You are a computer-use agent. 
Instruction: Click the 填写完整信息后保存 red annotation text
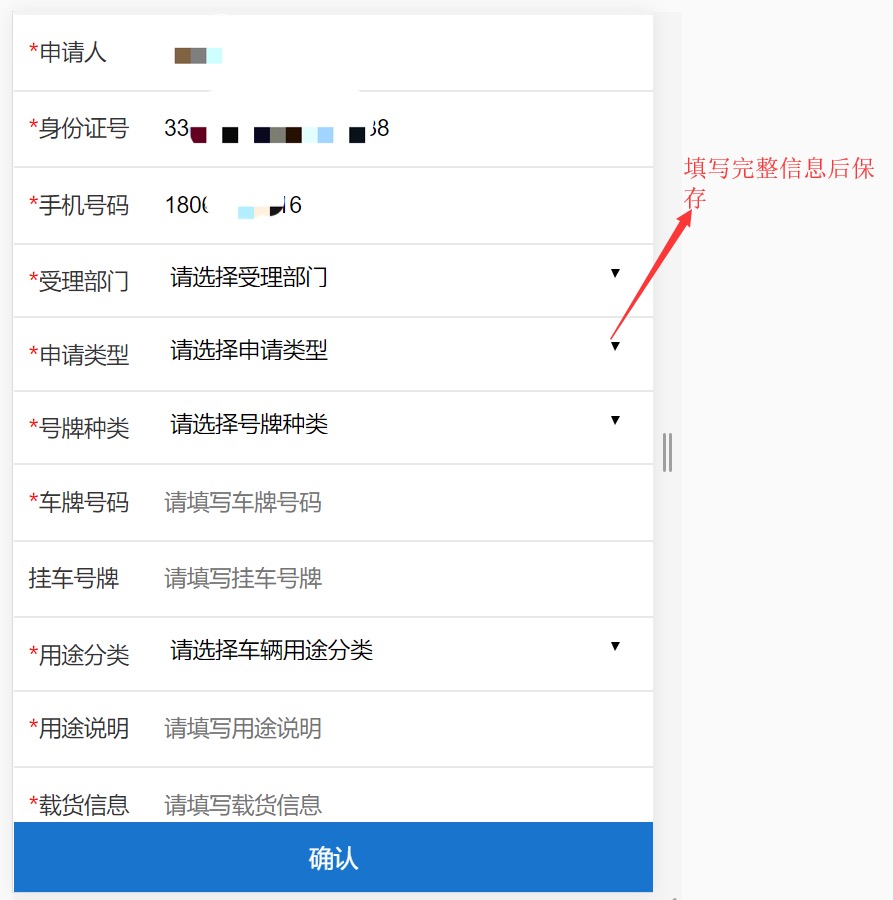[779, 183]
